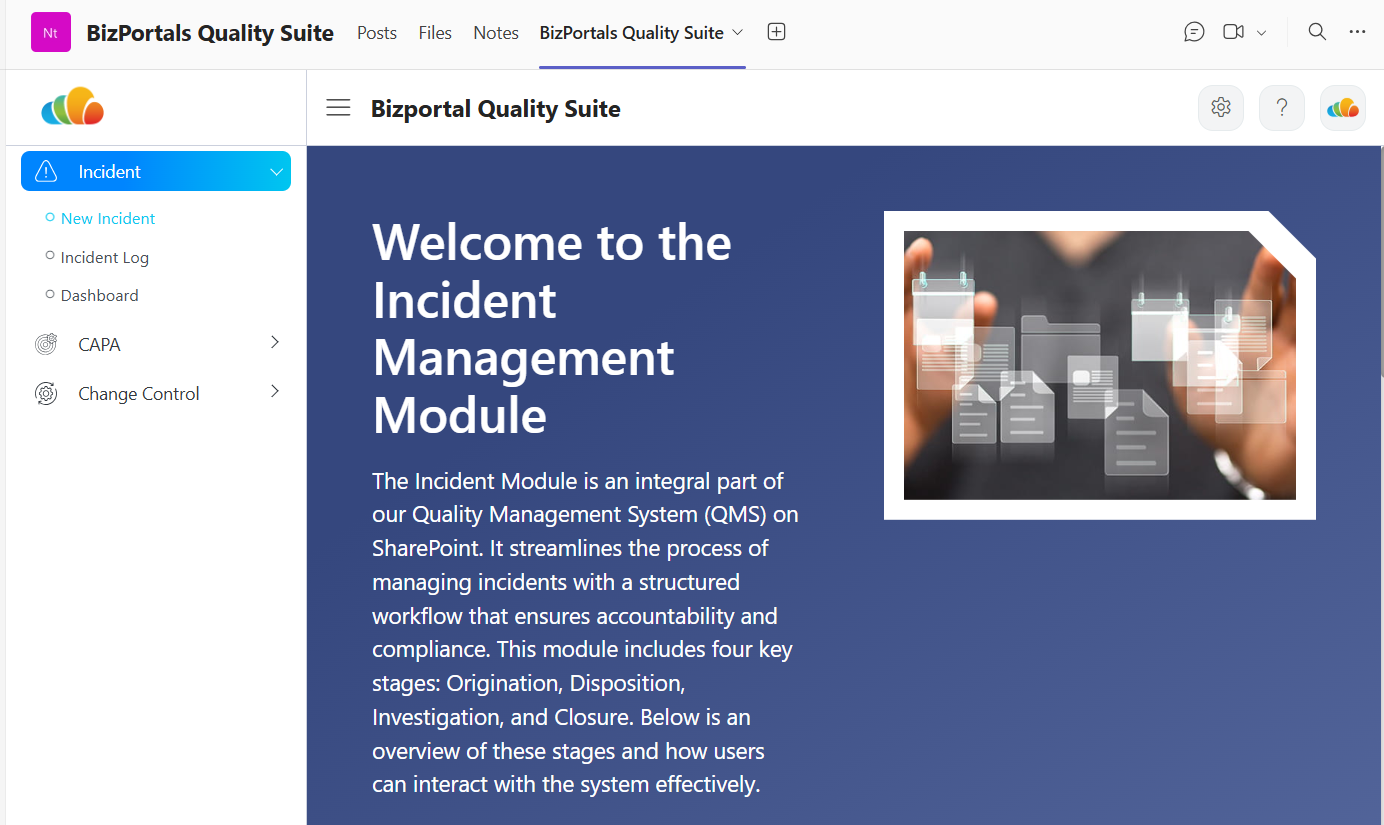
Task: Open the Incident Log link
Action: 104,257
